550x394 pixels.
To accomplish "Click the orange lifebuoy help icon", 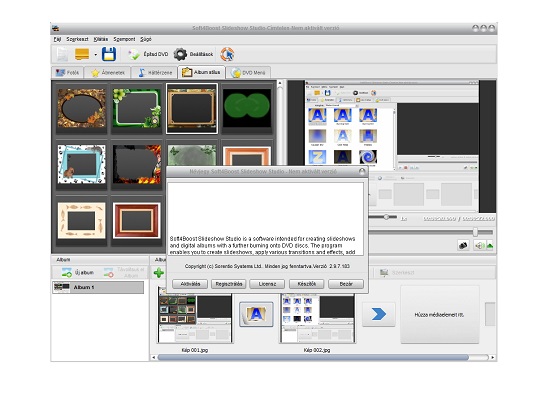I will click(227, 54).
